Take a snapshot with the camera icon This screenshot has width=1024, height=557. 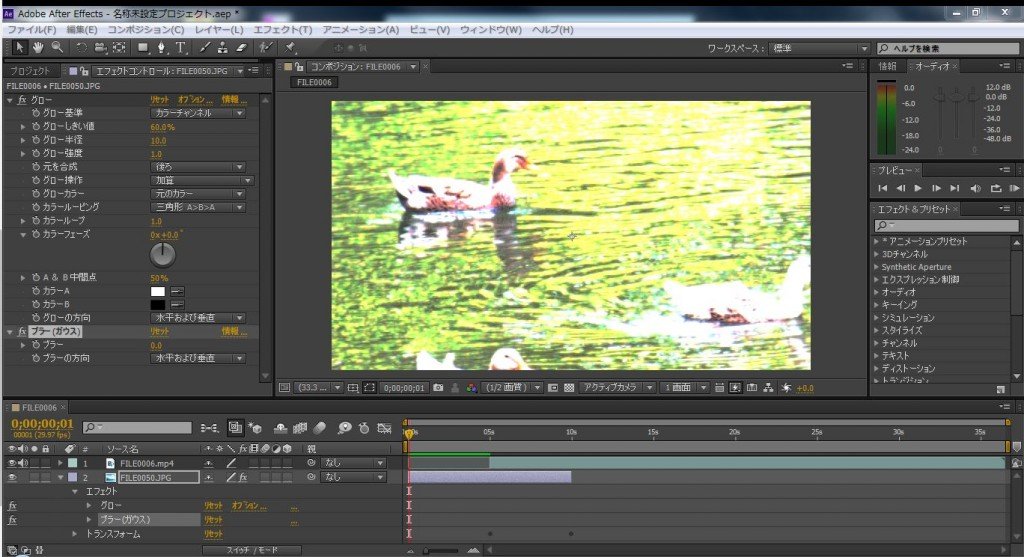click(438, 388)
